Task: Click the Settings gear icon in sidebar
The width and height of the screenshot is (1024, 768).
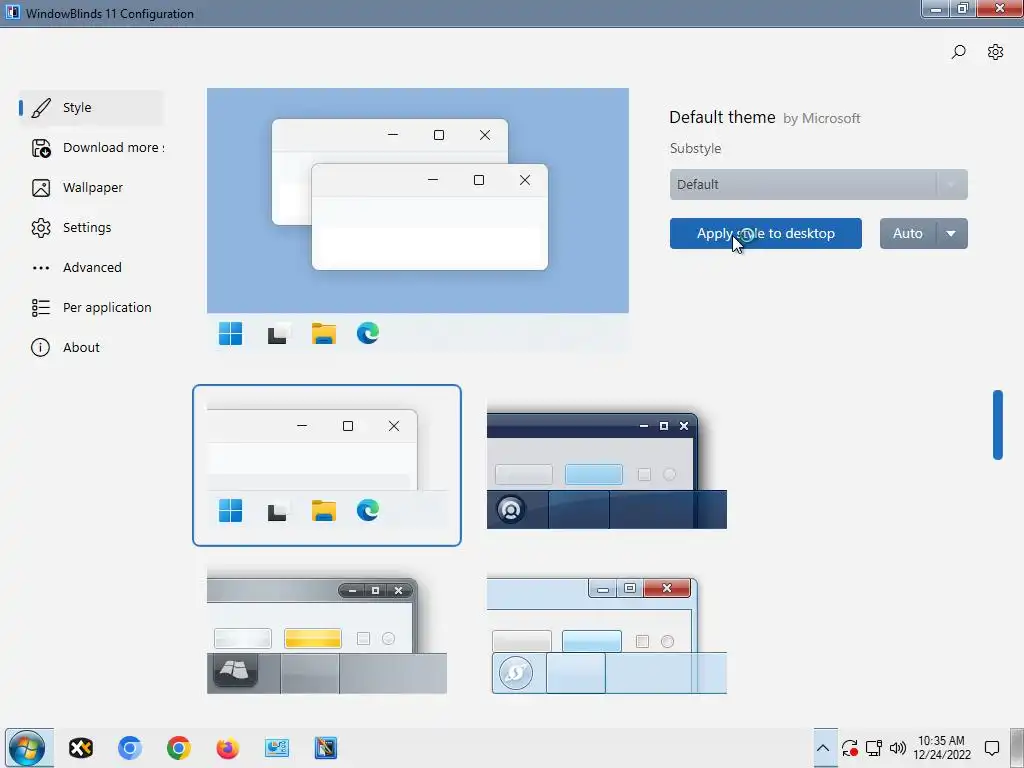Action: 40,228
